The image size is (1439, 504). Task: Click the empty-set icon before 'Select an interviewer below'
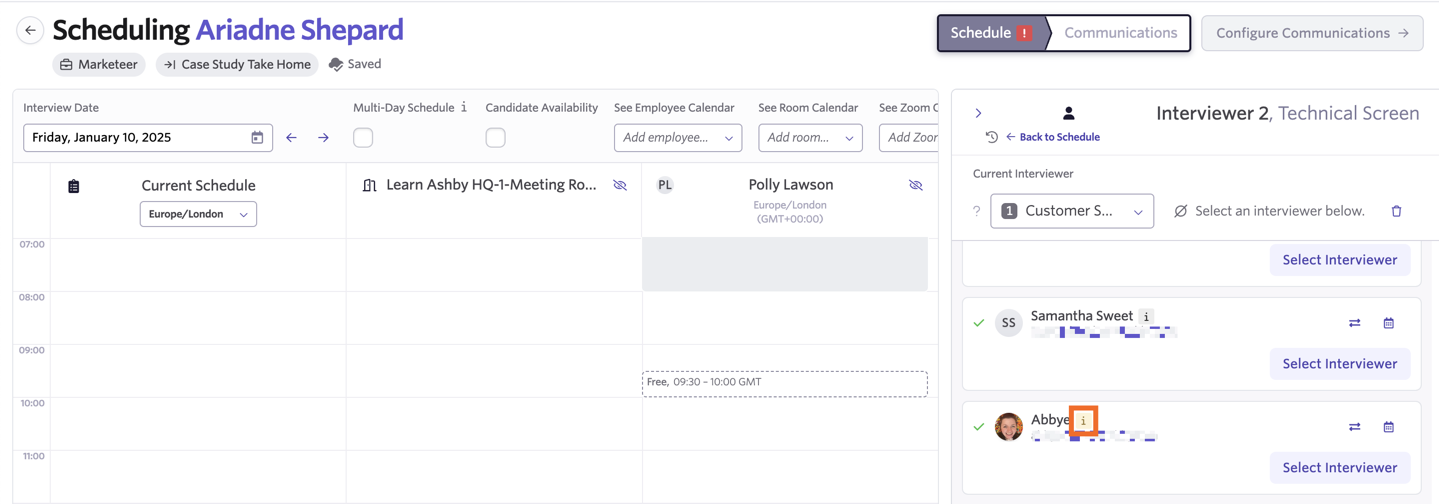tap(1180, 211)
